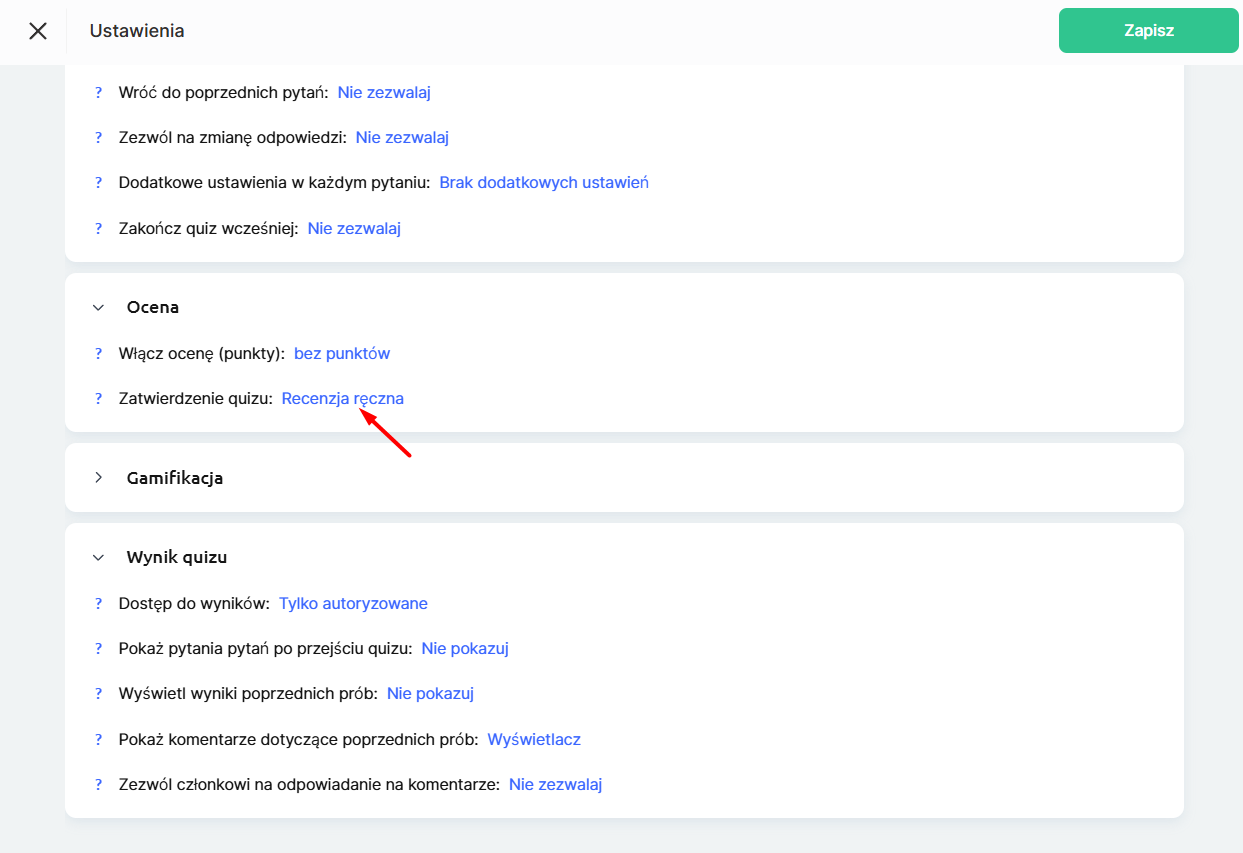Image resolution: width=1243 pixels, height=853 pixels.
Task: Collapse the Wynik quizu section
Action: 98,558
